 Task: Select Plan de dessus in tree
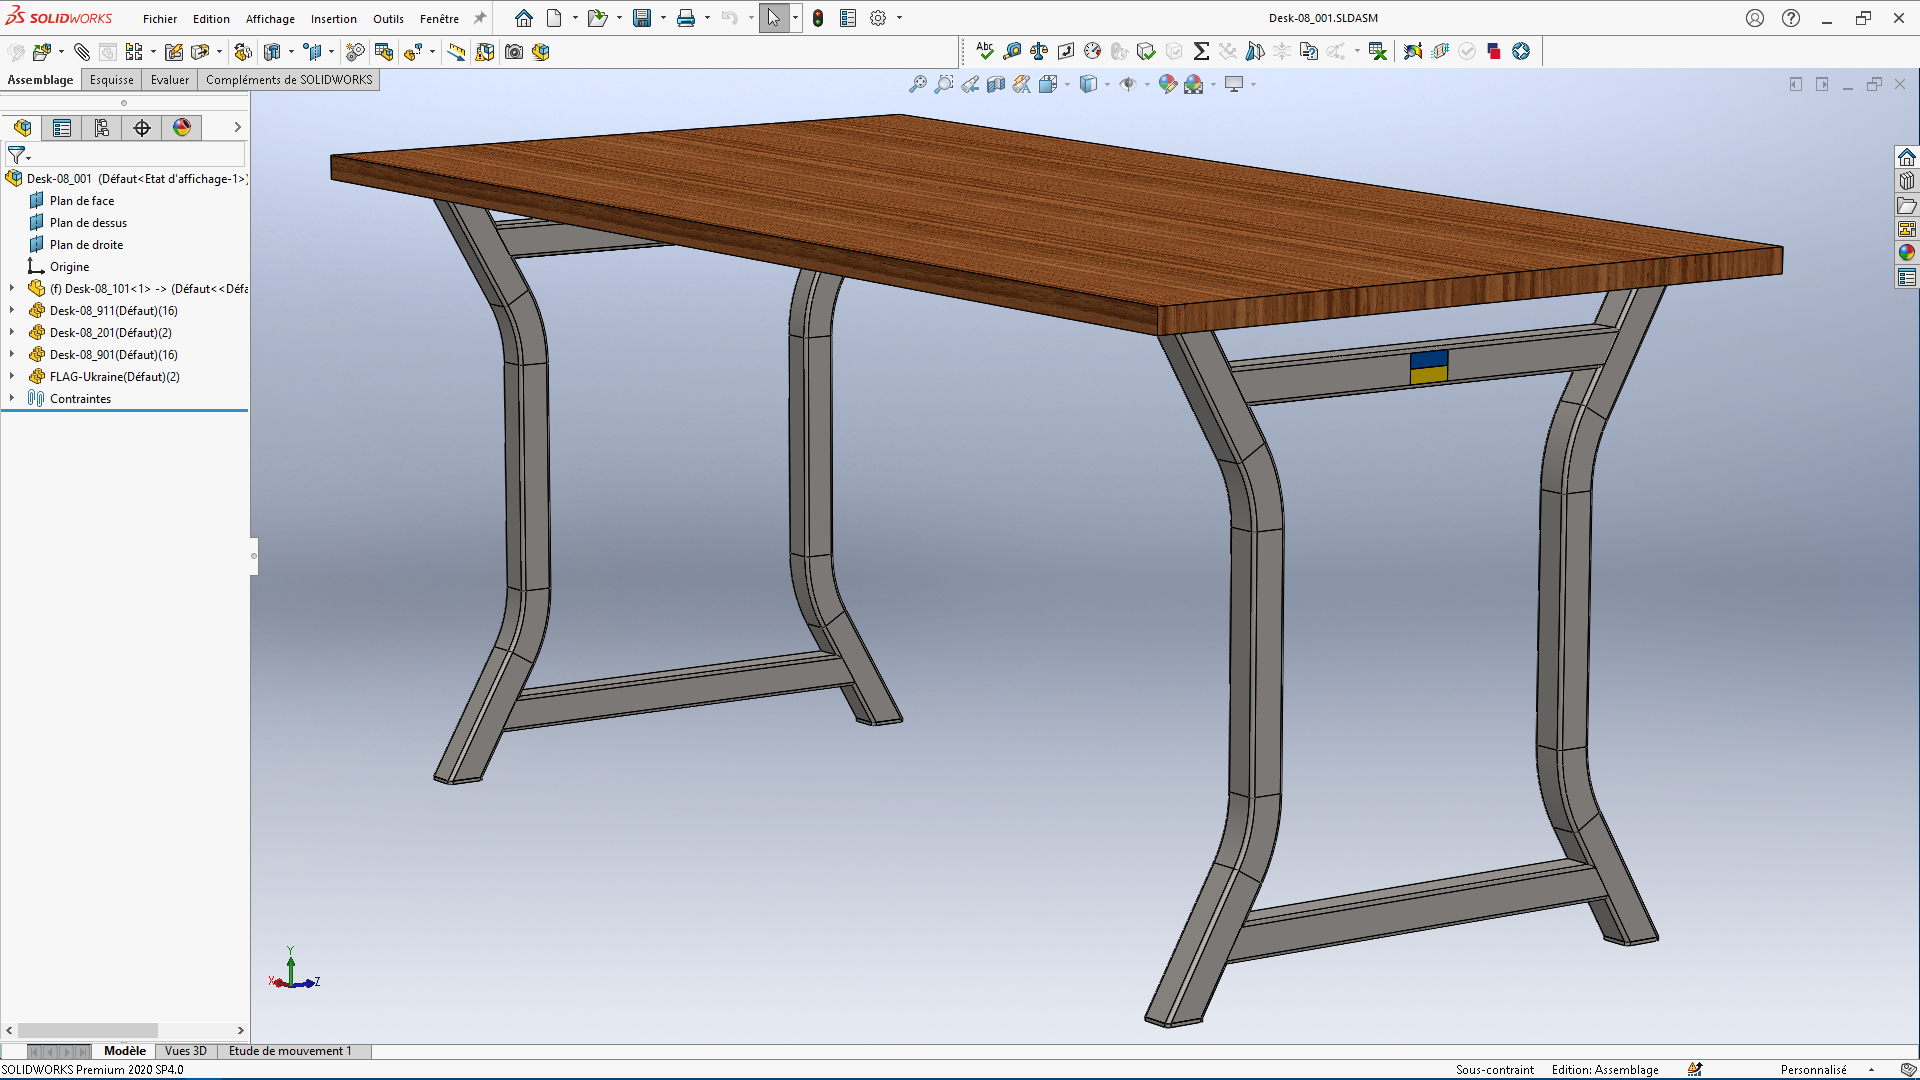coord(88,223)
